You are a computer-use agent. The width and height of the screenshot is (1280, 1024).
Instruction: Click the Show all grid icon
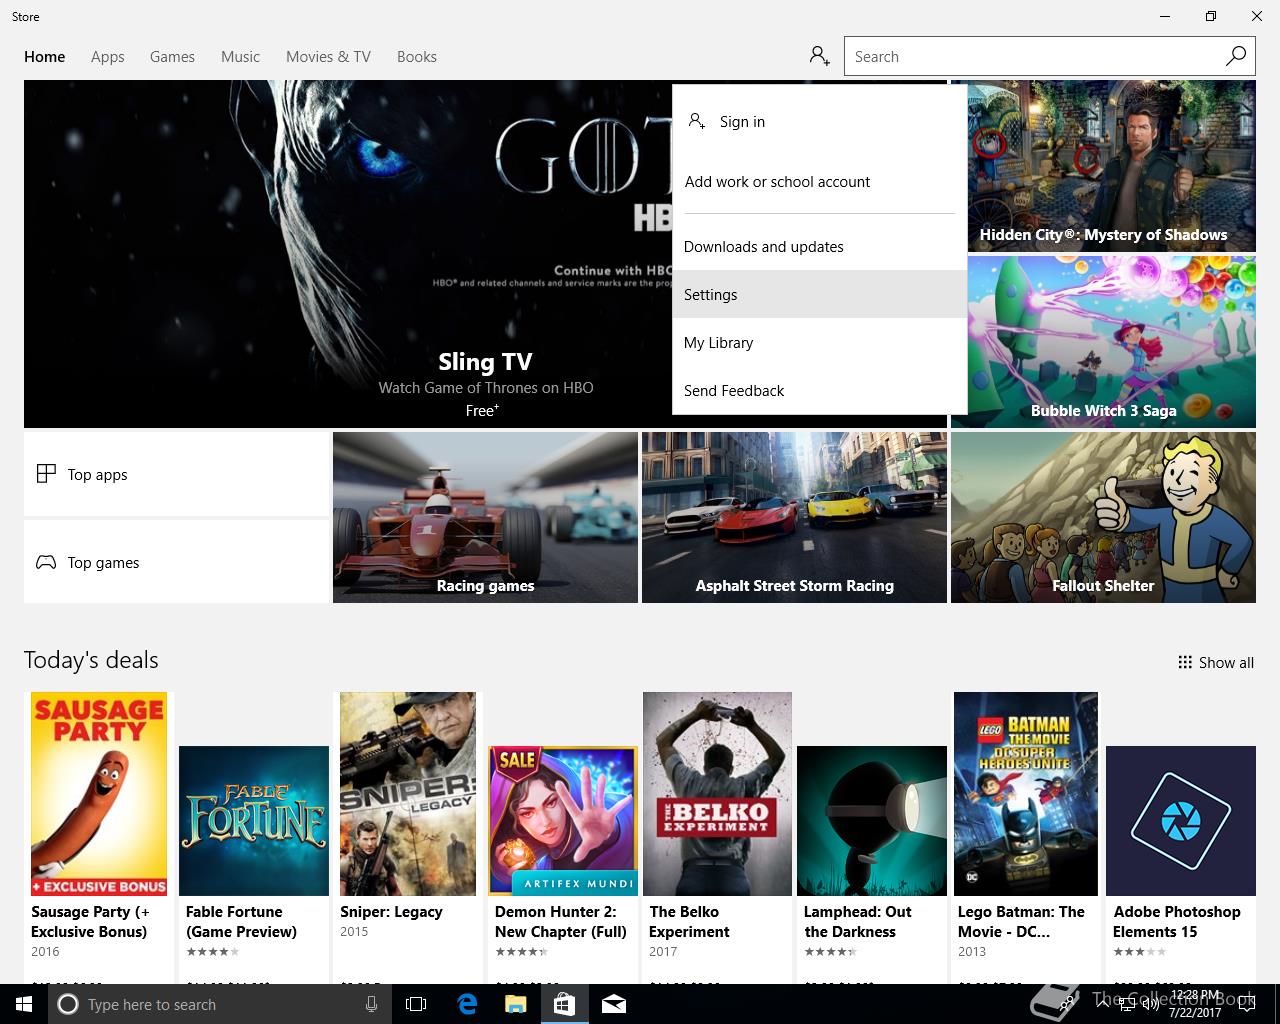1185,662
